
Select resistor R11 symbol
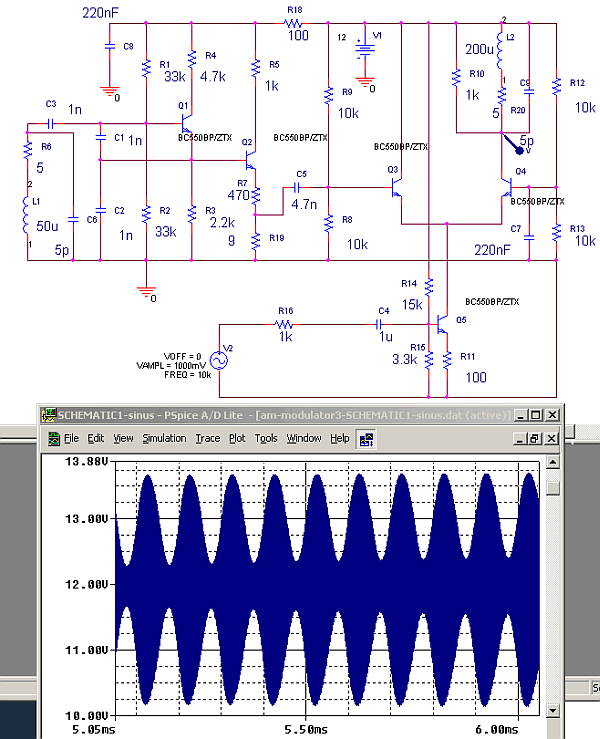point(447,360)
